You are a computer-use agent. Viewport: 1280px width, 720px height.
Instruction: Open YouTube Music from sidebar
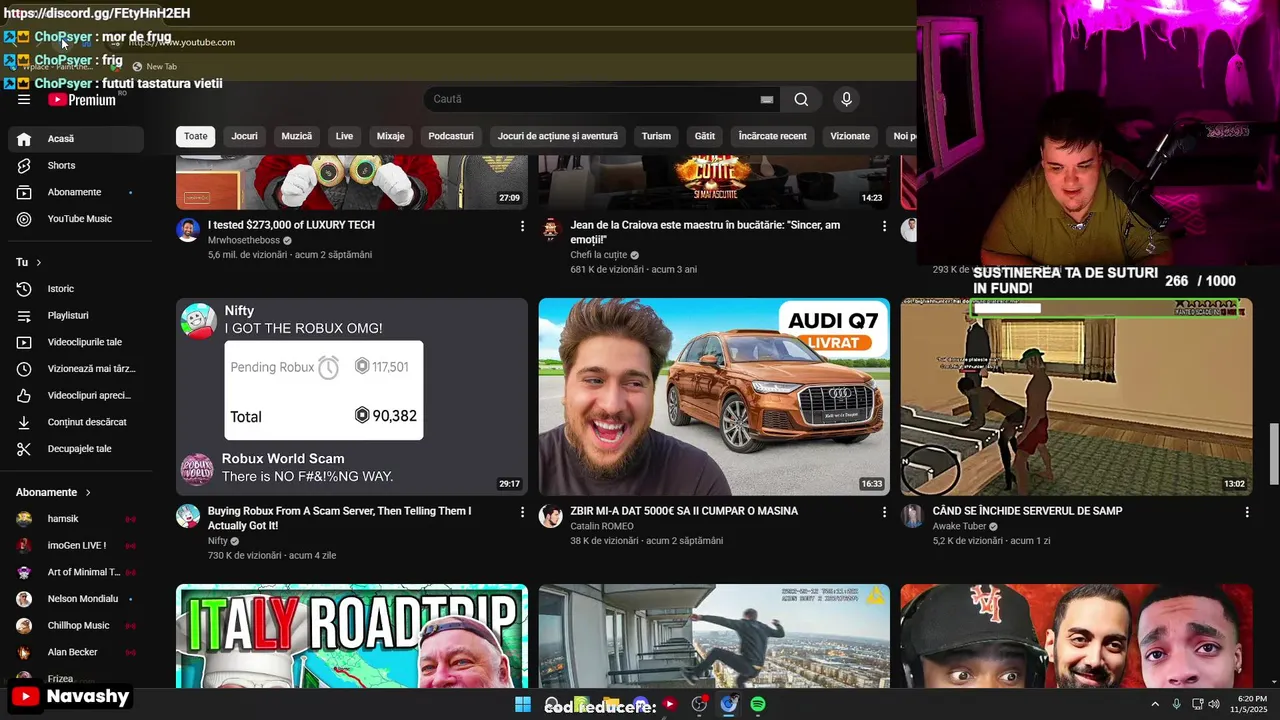click(x=76, y=219)
